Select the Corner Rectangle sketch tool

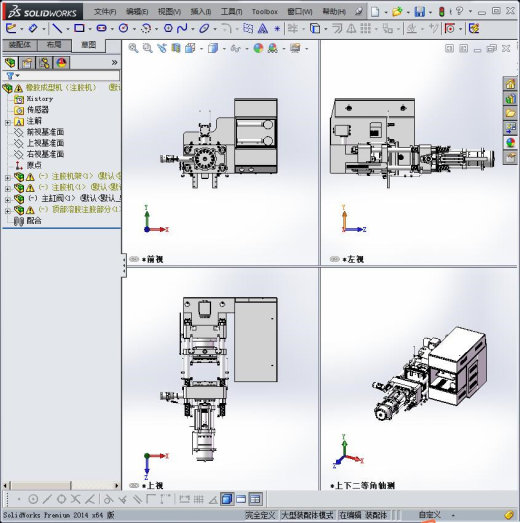point(79,28)
